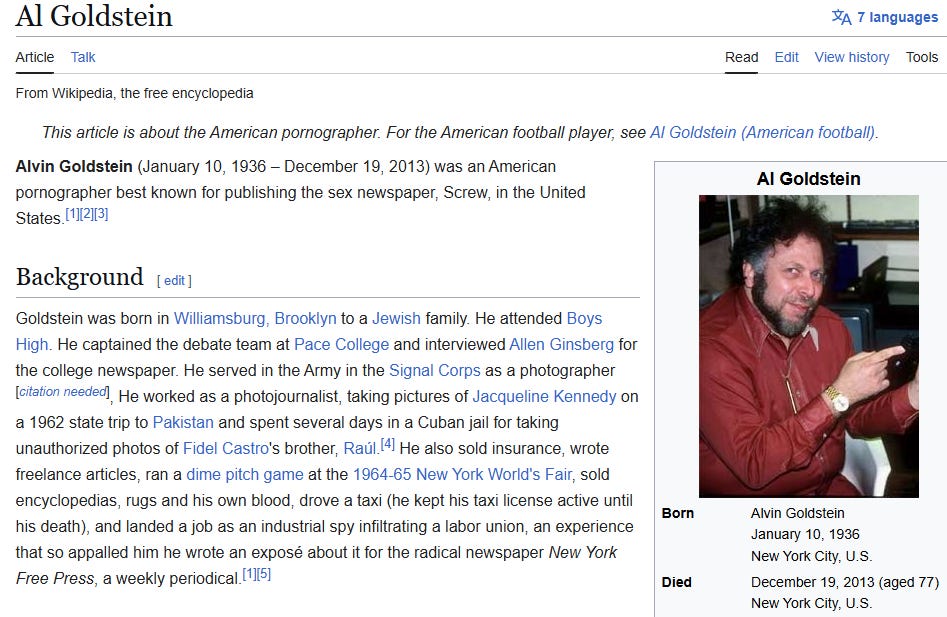Click the infobox title Al Goldstein
The height and width of the screenshot is (617, 947).
coord(809,179)
